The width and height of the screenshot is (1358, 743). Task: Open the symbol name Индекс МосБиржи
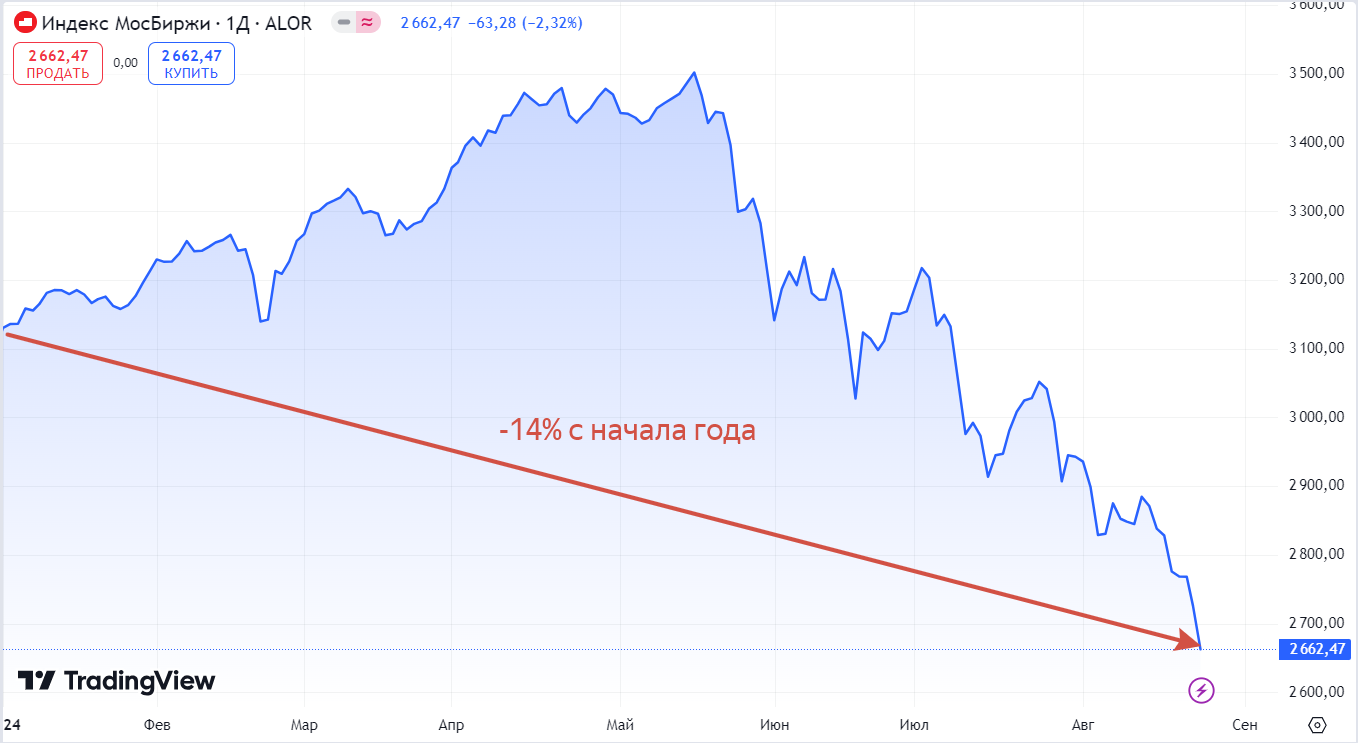126,22
